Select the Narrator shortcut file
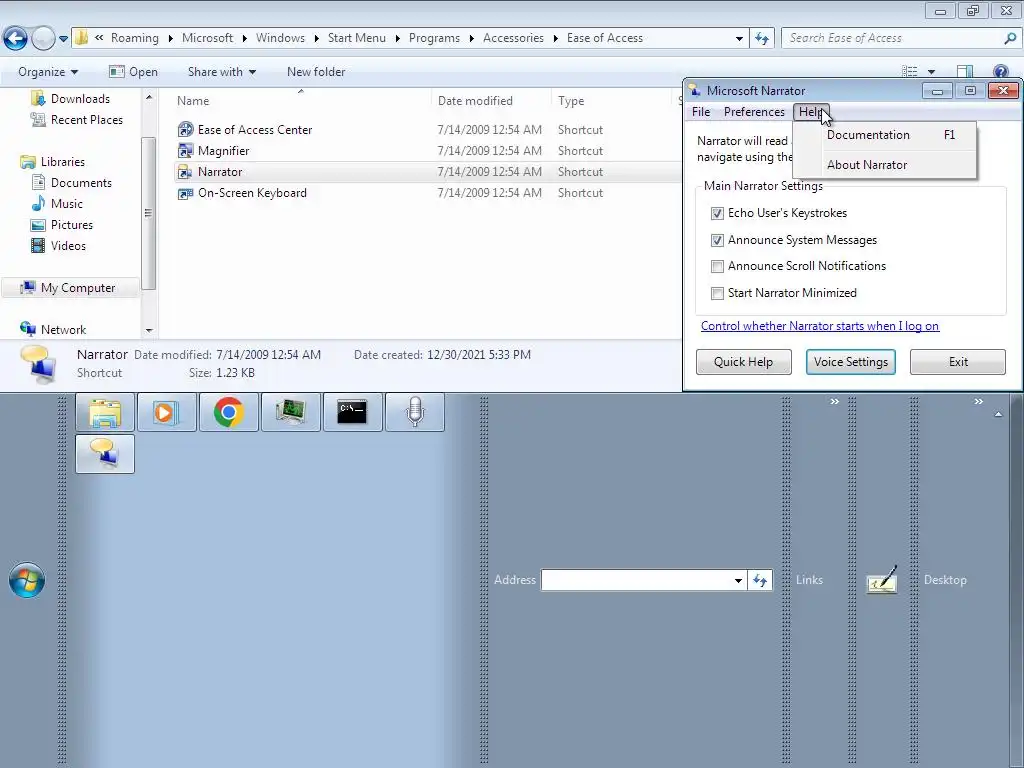Screen dimensions: 1024x768 coord(219,172)
